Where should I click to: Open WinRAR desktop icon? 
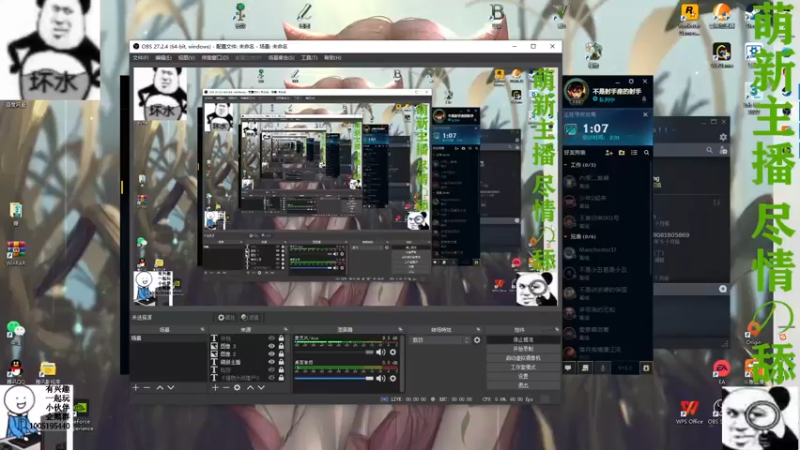point(16,253)
